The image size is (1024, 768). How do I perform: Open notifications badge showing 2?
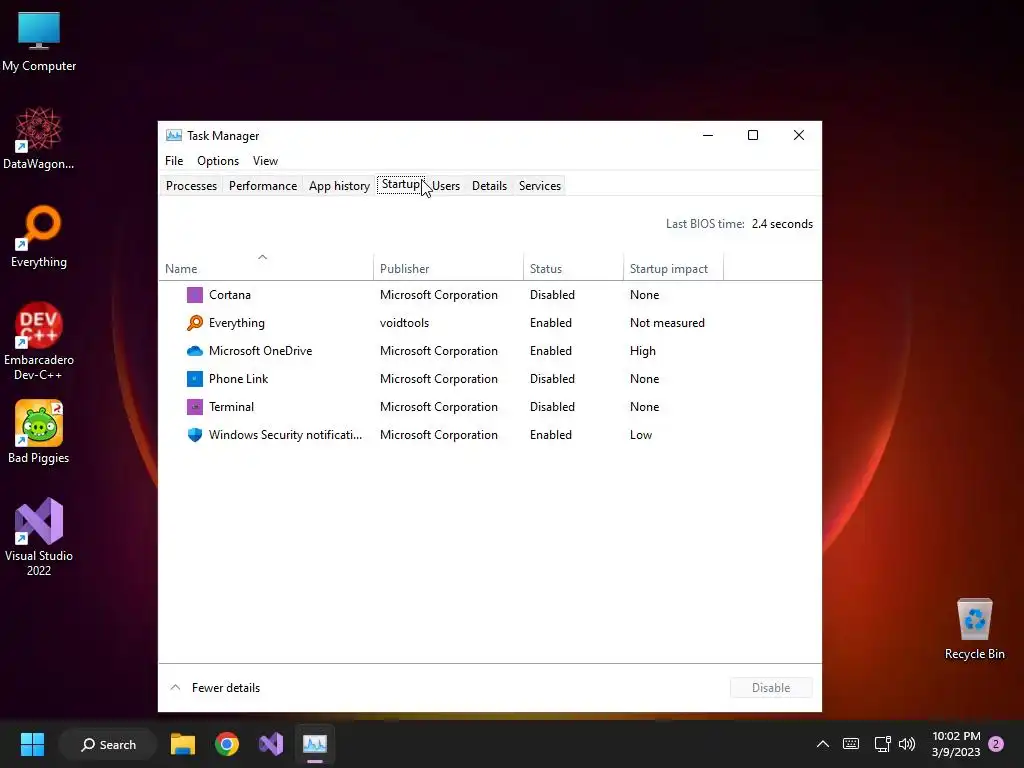tap(996, 744)
